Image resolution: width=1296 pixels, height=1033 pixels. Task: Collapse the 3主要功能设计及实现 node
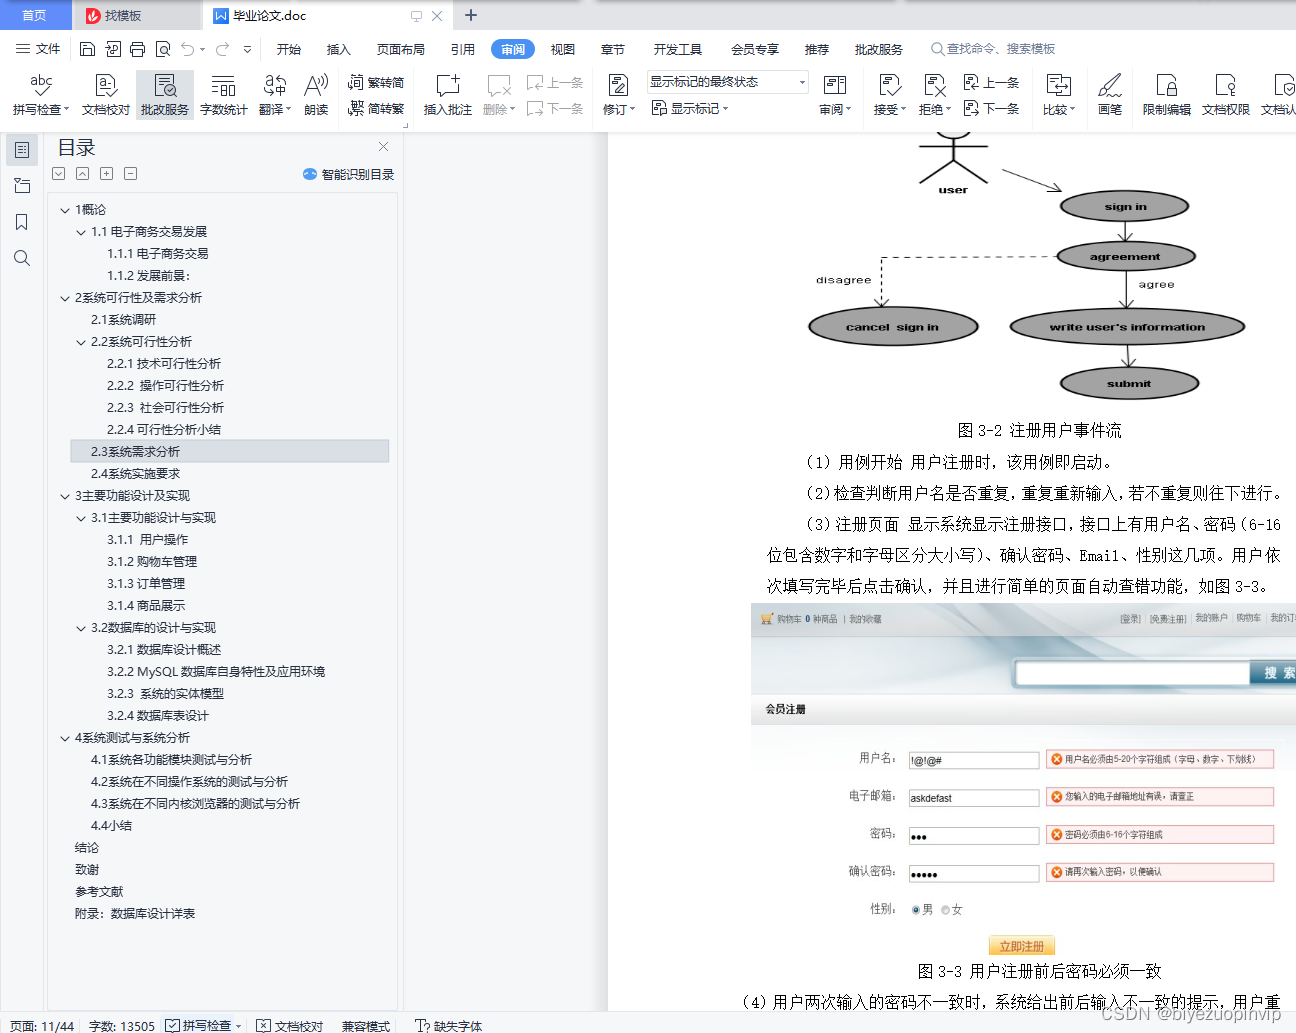pos(65,496)
